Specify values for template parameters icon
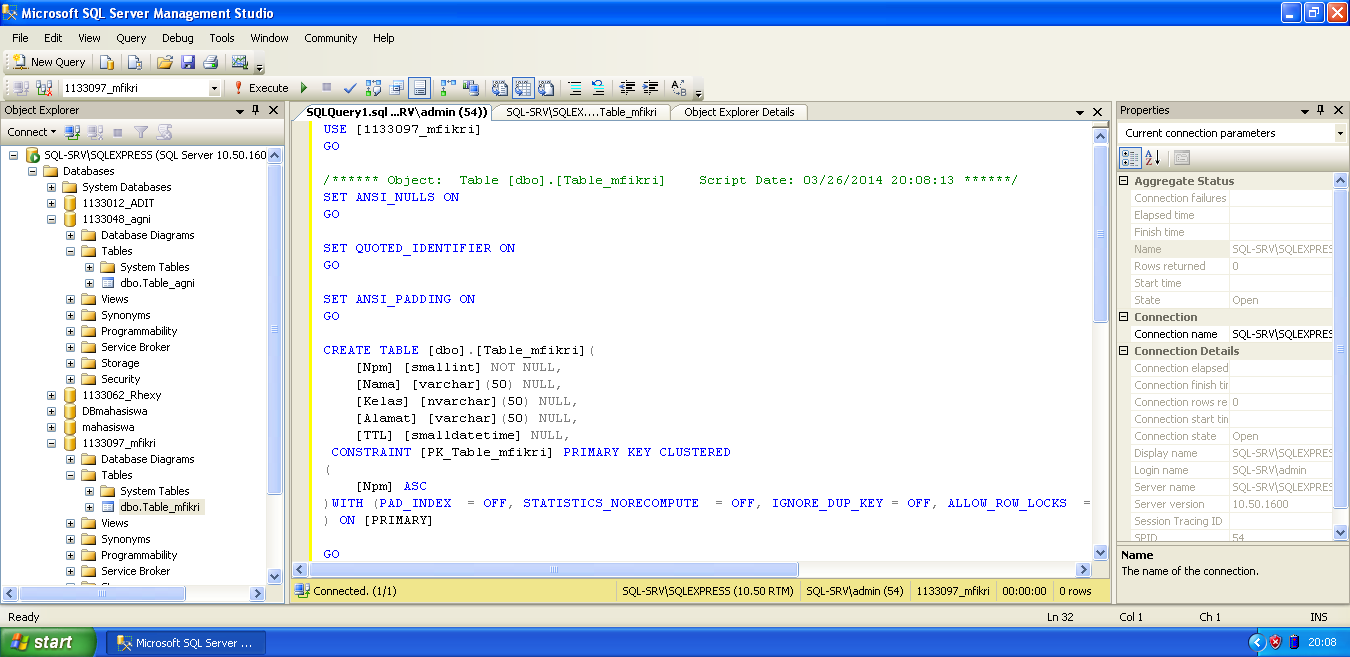Screen dimensions: 1350x657 pos(679,88)
